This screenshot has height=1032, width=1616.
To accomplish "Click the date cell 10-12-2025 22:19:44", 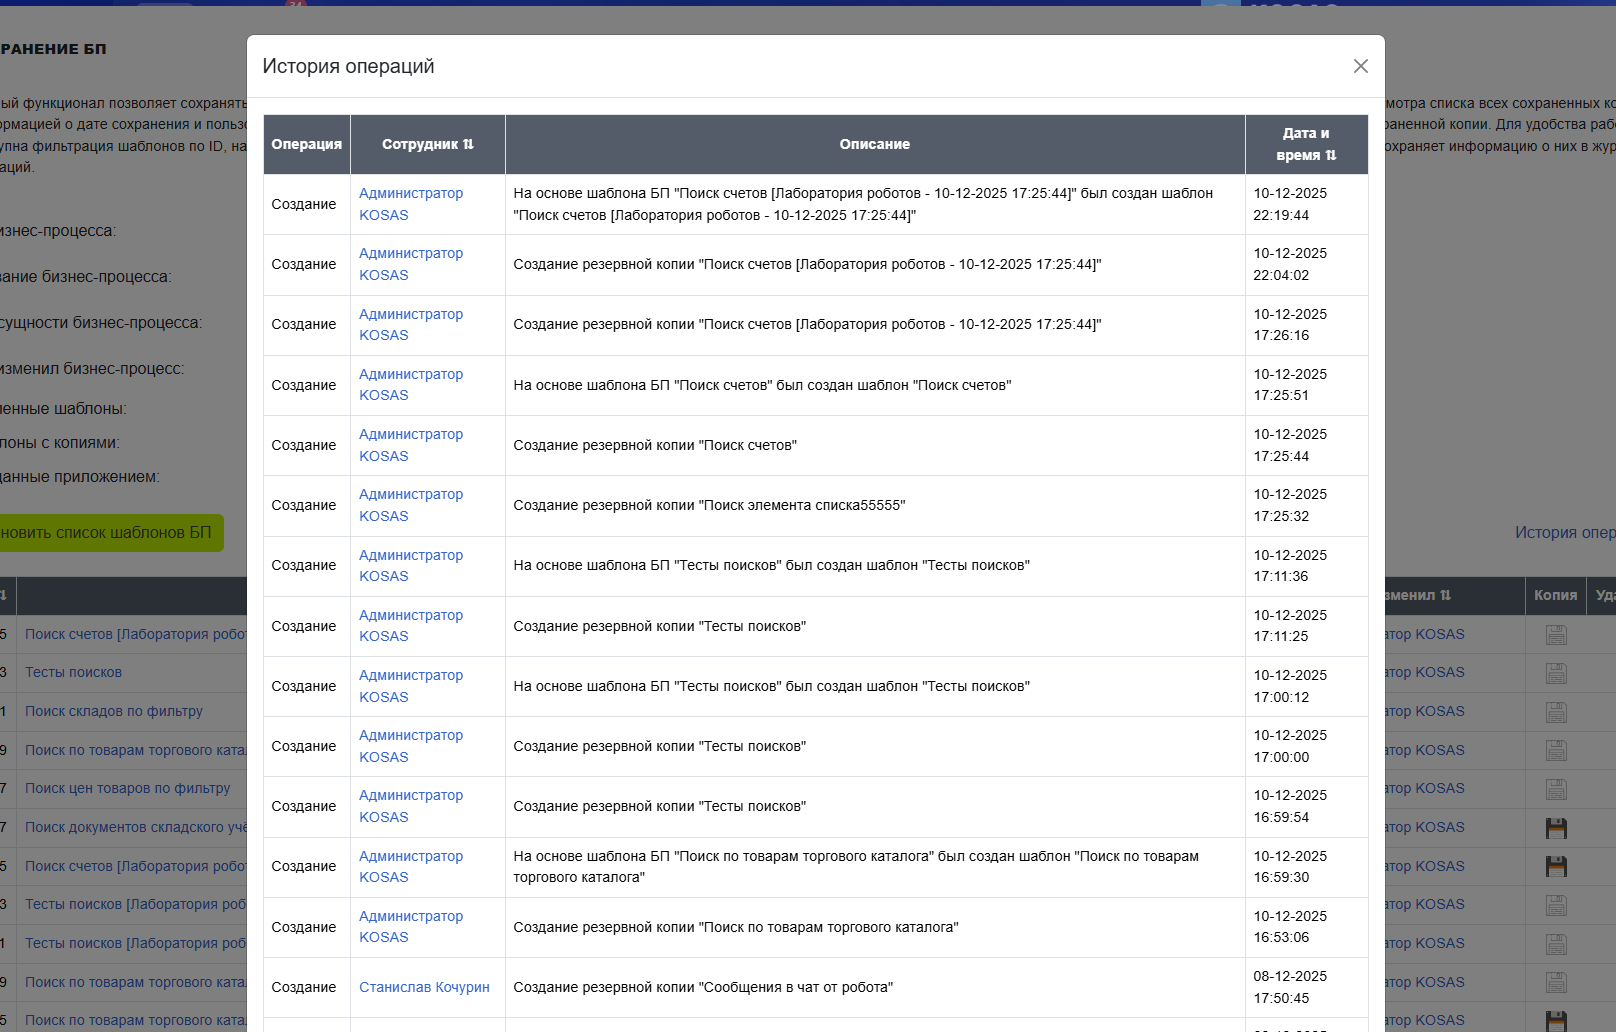I will tap(1306, 204).
